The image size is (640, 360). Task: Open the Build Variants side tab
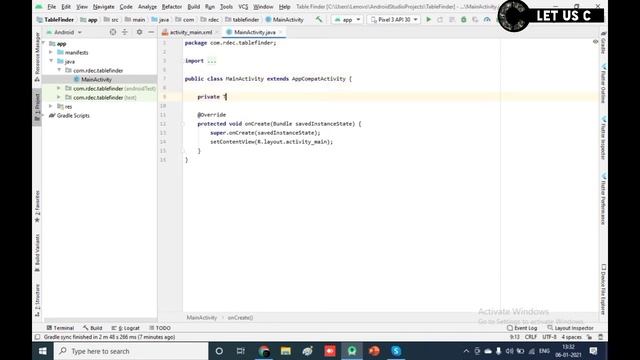point(37,253)
